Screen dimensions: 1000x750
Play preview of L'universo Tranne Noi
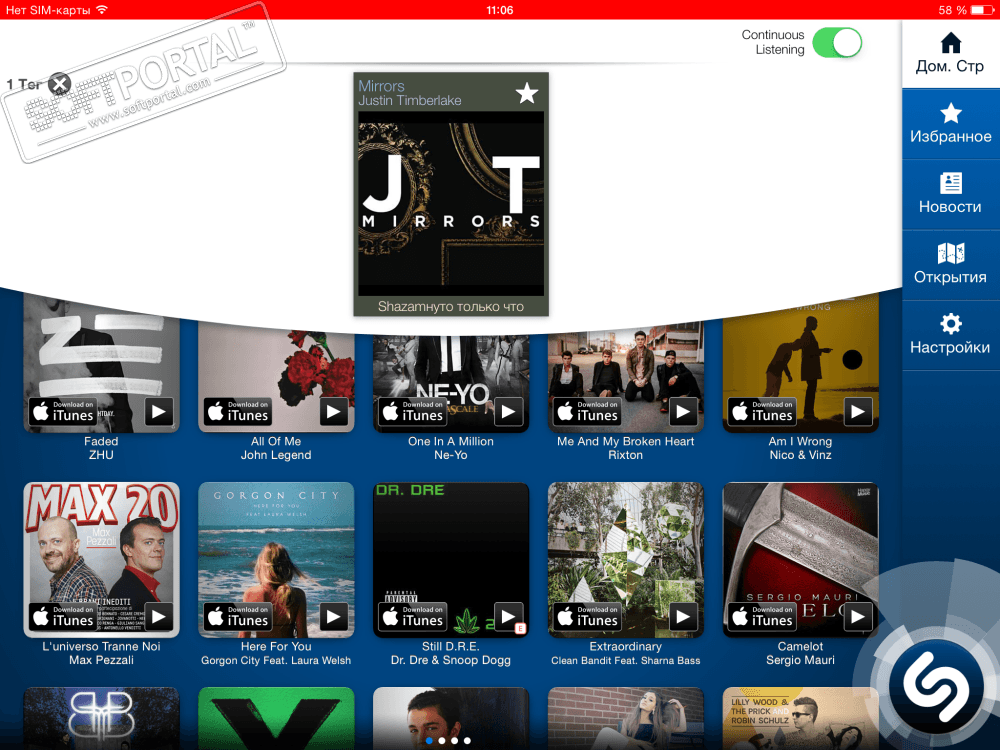click(159, 617)
